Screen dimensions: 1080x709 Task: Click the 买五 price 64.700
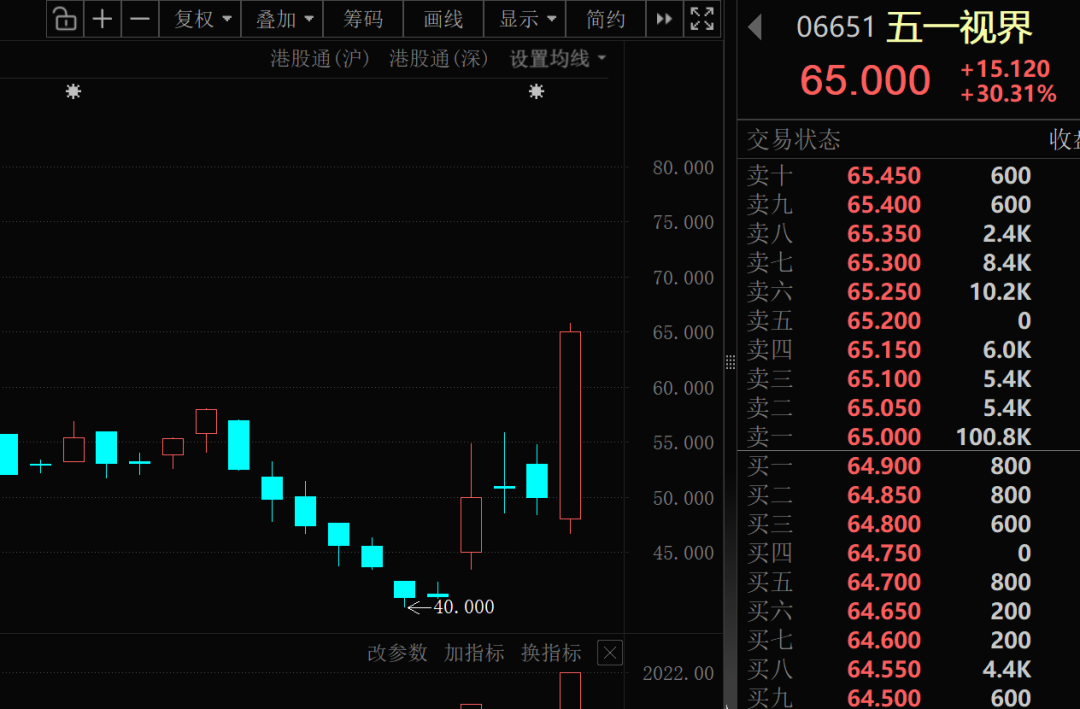(x=884, y=582)
